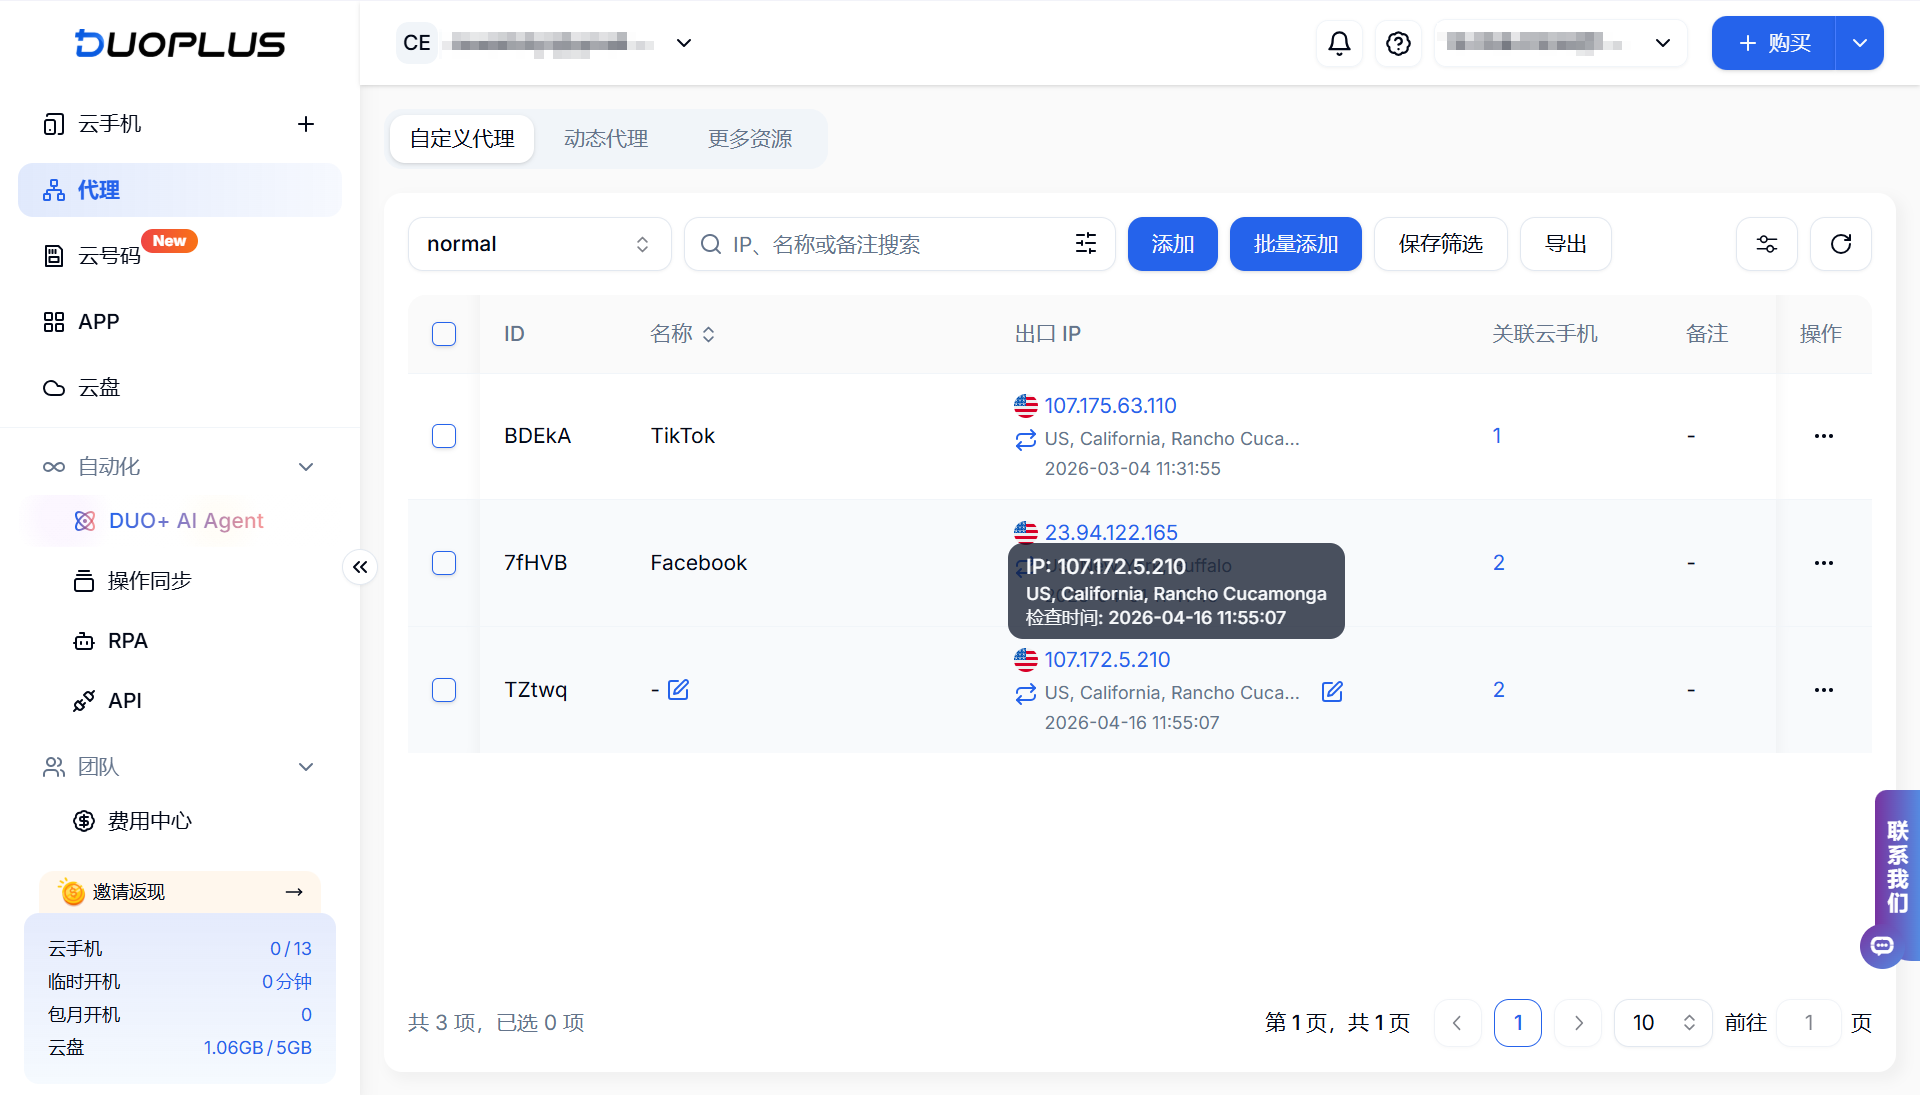Image resolution: width=1920 pixels, height=1095 pixels.
Task: Switch to 动态代理 tab
Action: tap(606, 139)
